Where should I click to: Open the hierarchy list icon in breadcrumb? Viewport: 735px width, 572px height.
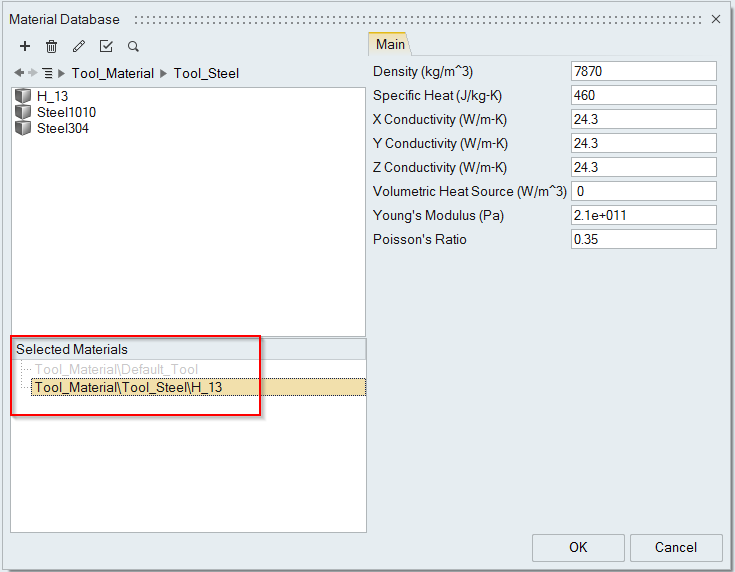[47, 73]
